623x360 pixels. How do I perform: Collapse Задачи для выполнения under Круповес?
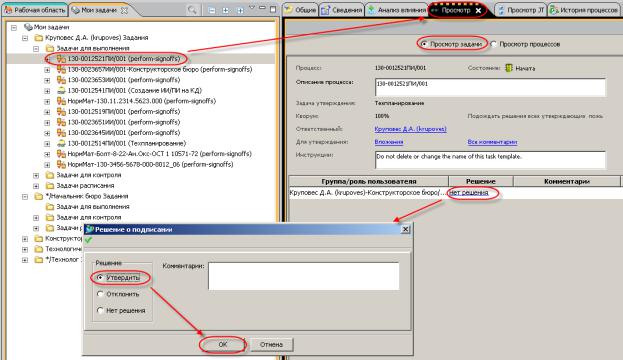[x=36, y=48]
